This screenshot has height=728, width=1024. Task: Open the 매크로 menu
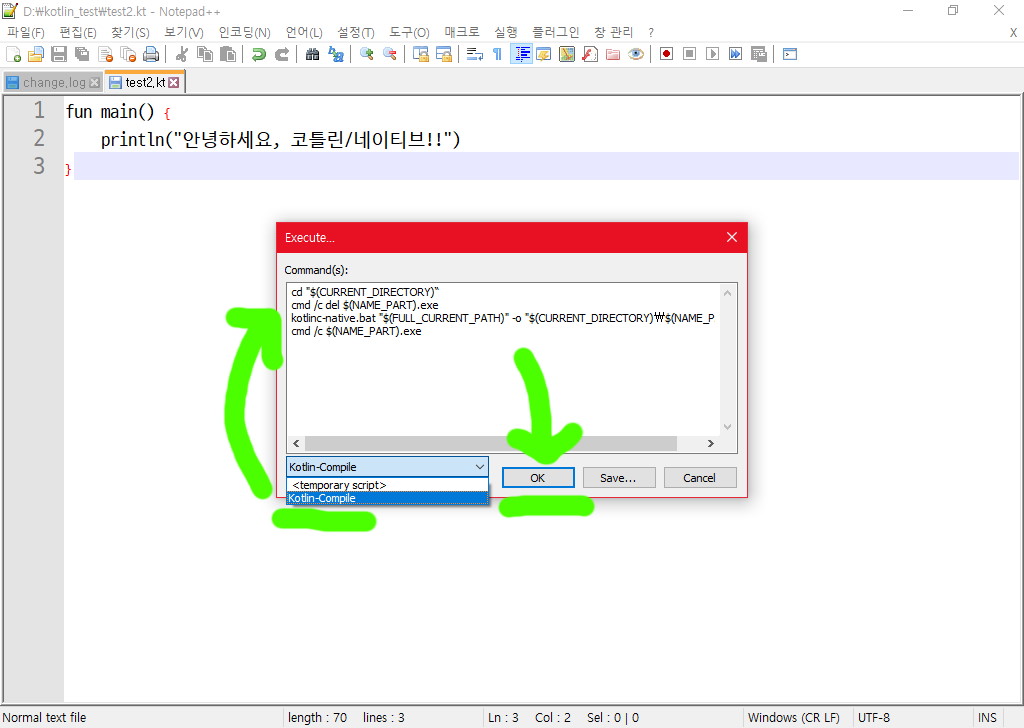[462, 32]
